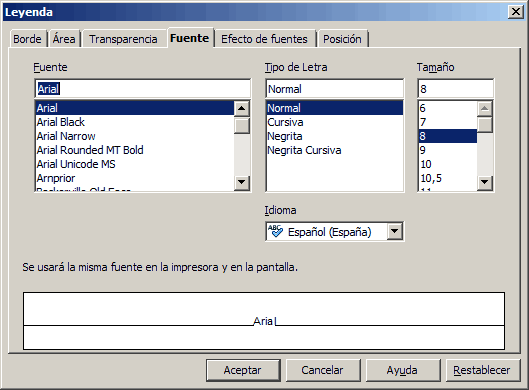Image resolution: width=529 pixels, height=390 pixels.
Task: Close the Leyenda dialog
Action: [x=516, y=12]
